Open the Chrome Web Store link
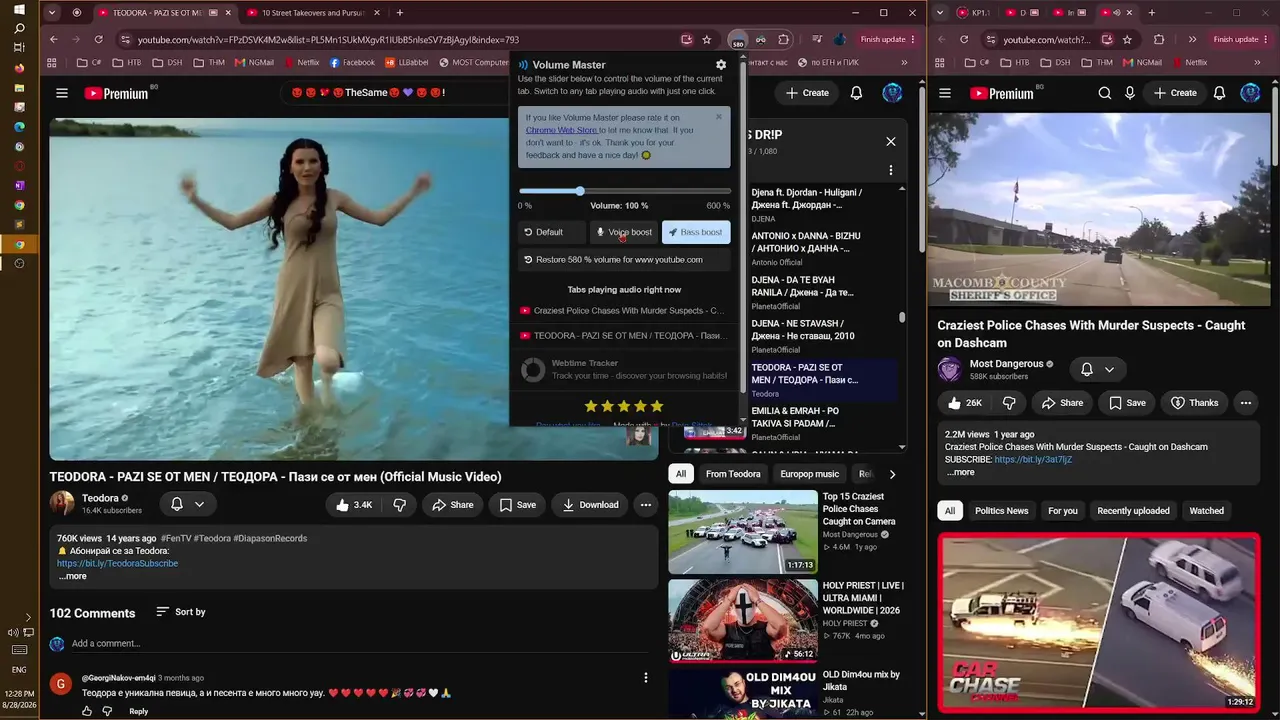The image size is (1280, 720). pos(561,130)
